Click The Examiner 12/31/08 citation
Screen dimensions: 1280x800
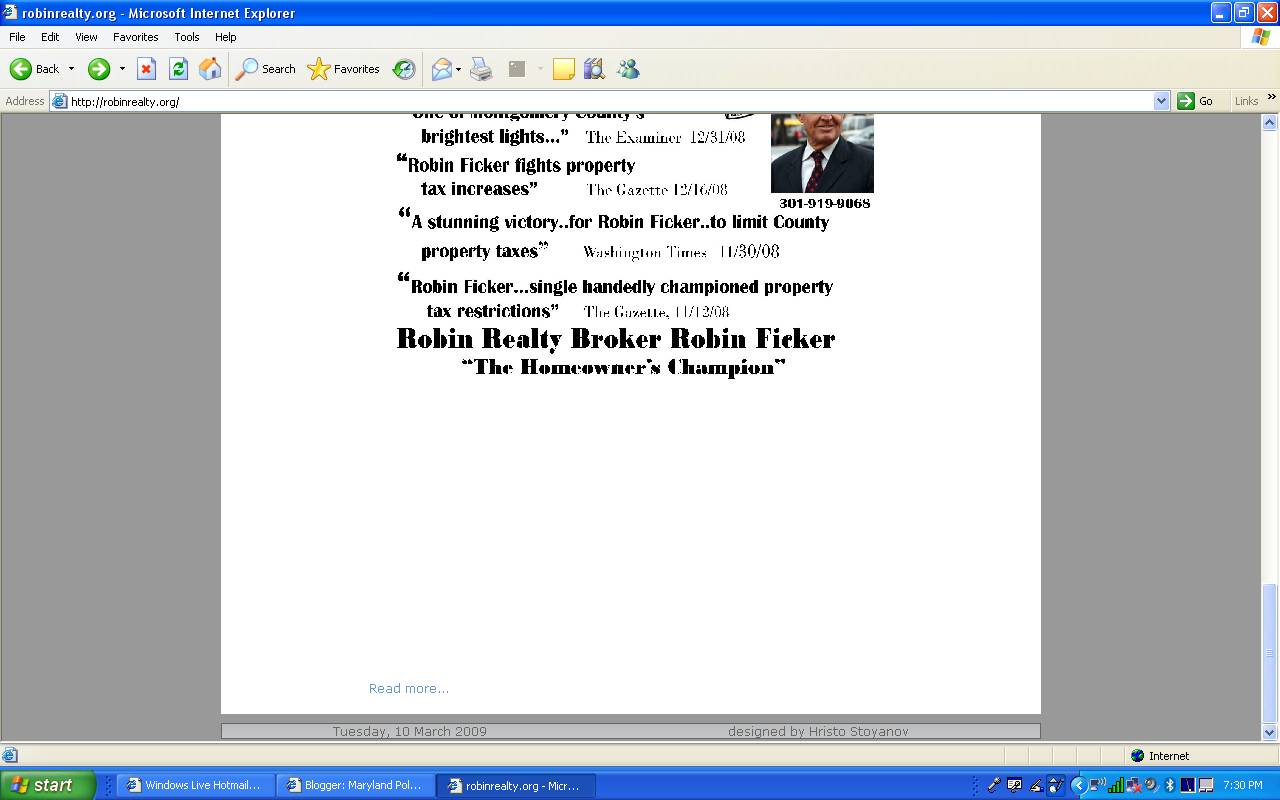pyautogui.click(x=665, y=137)
